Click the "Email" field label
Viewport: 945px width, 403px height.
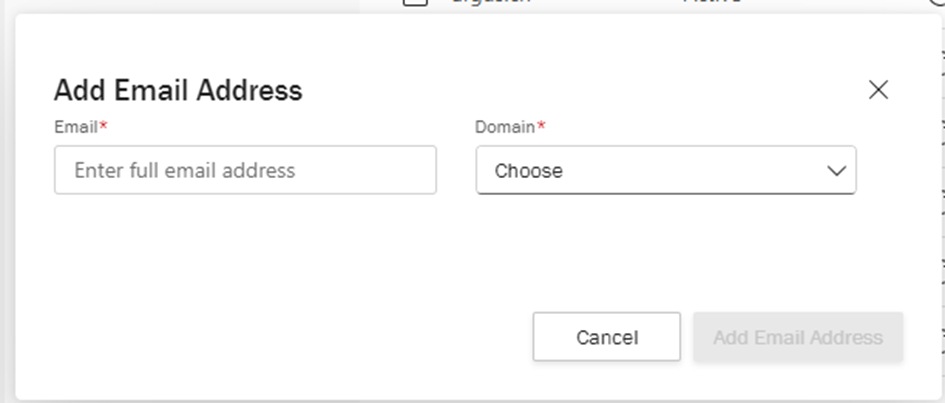coord(75,127)
